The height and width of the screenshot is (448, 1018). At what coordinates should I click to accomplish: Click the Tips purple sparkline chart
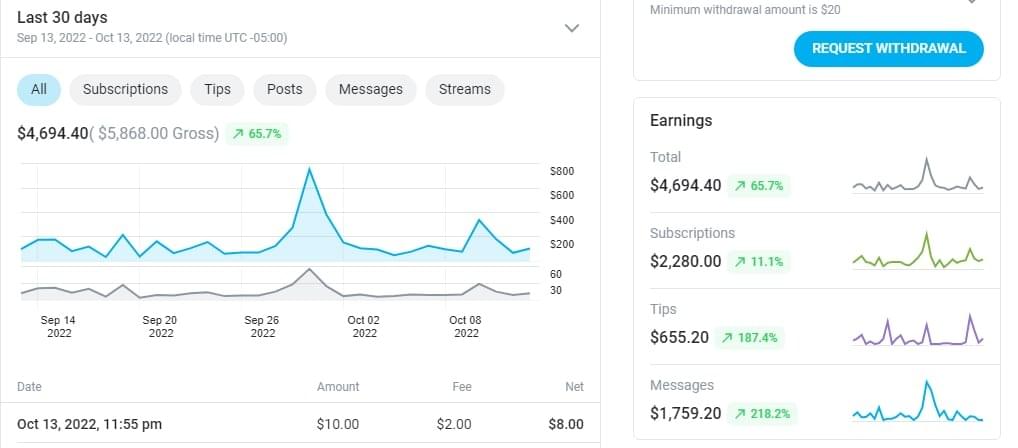tap(917, 329)
